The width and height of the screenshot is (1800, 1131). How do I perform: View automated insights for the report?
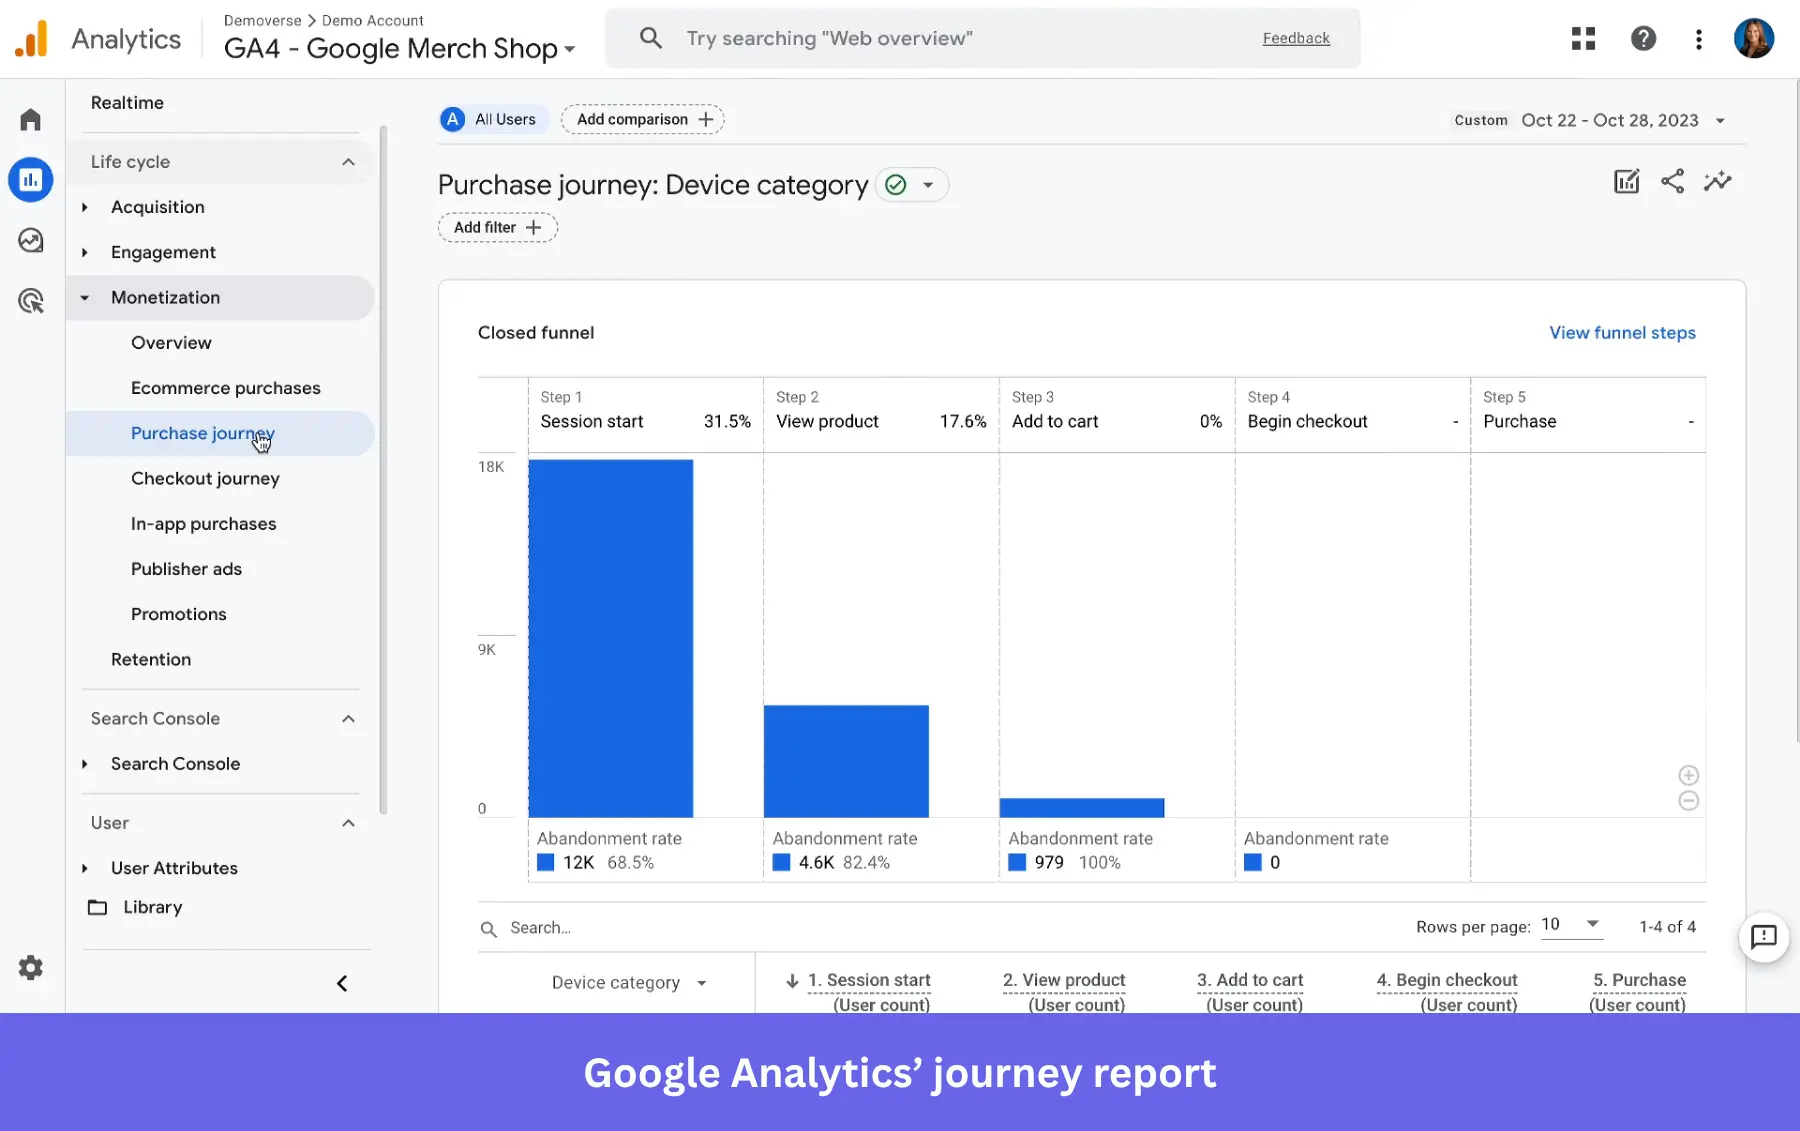point(1717,181)
